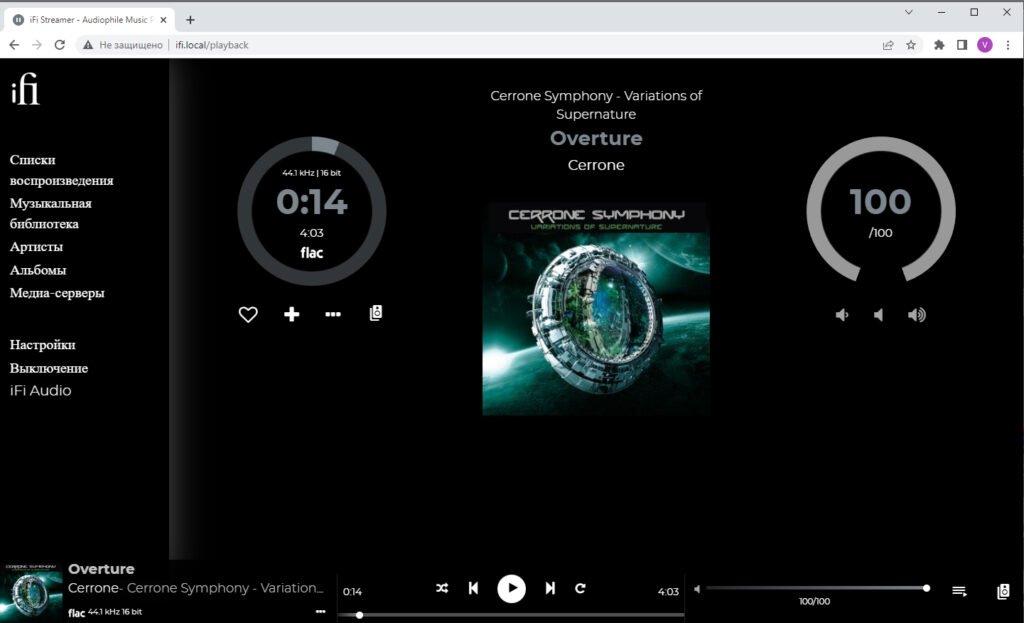The width and height of the screenshot is (1024, 623).
Task: Open iFi Audio link
Action: click(x=40, y=391)
